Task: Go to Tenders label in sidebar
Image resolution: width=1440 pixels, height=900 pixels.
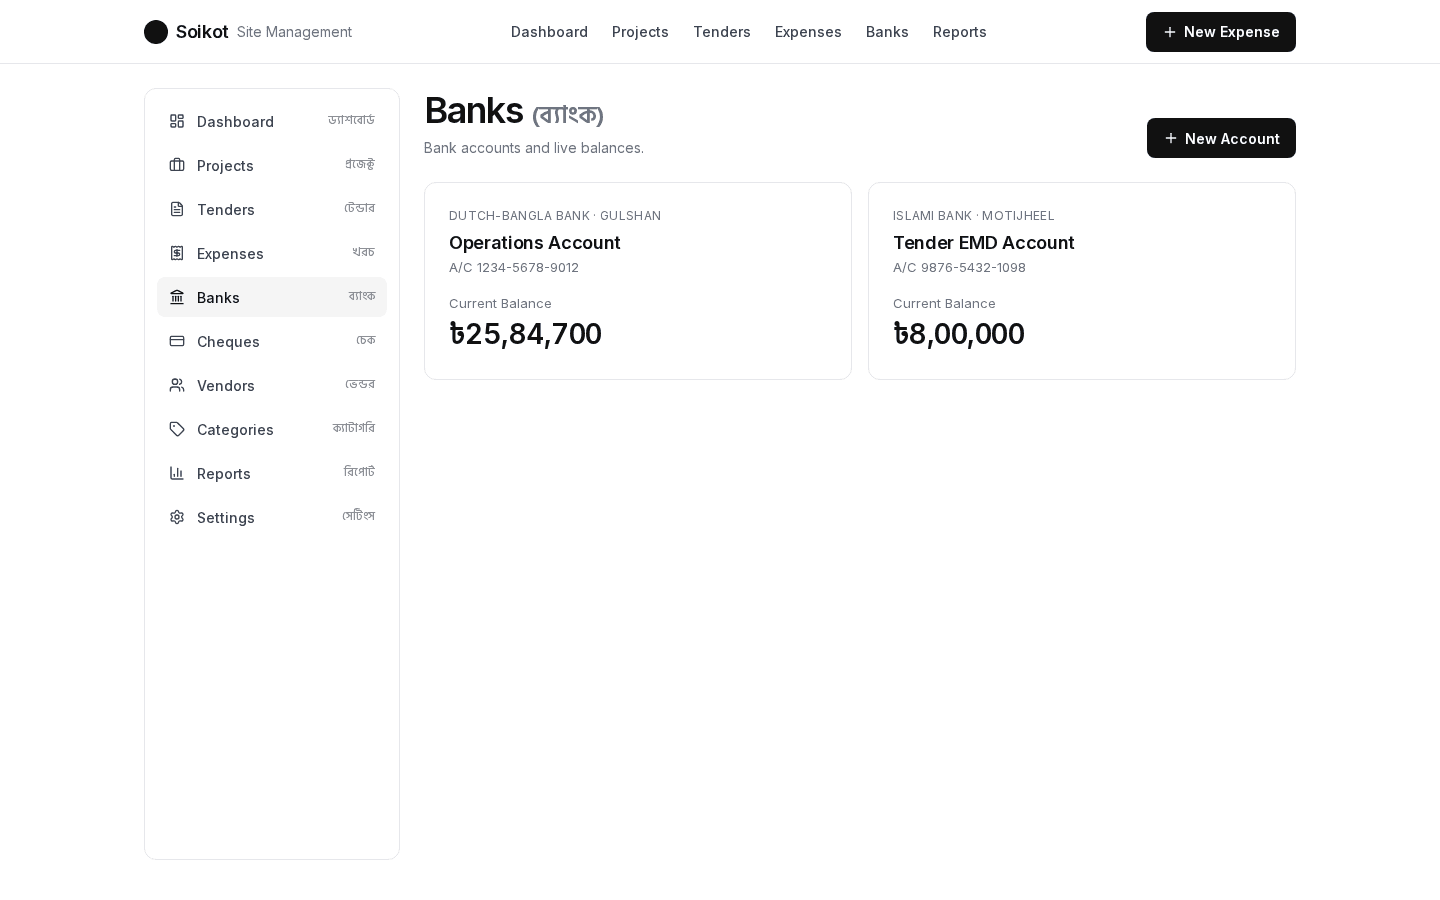Action: point(226,209)
